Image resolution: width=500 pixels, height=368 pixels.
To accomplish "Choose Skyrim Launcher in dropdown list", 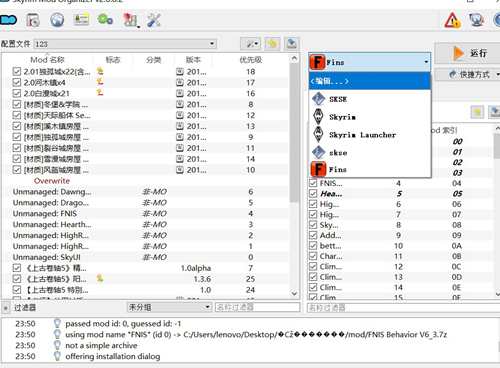I will pos(370,135).
